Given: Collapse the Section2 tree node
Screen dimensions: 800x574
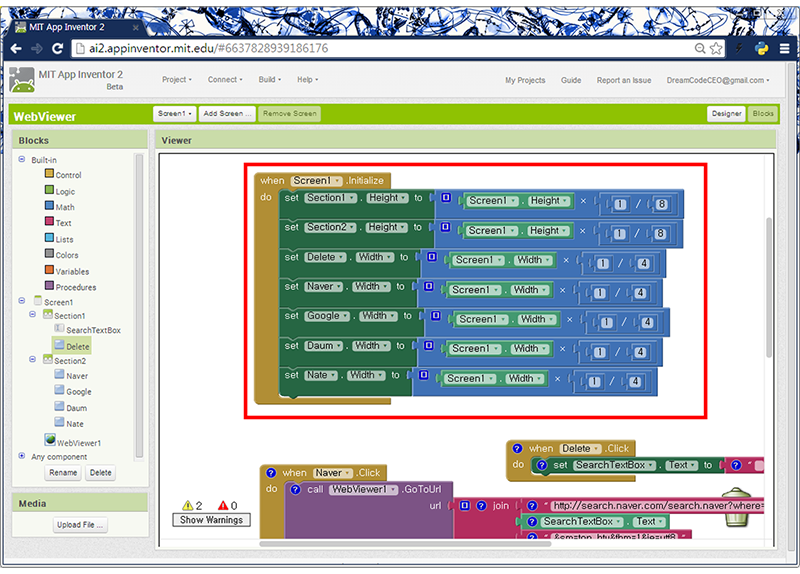Looking at the screenshot, I should tap(32, 359).
